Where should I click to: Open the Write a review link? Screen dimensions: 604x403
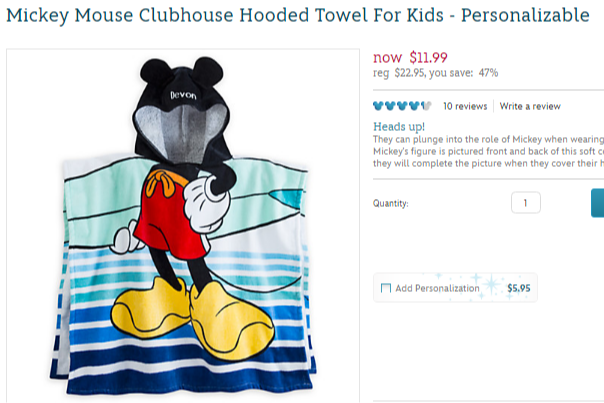tap(530, 106)
